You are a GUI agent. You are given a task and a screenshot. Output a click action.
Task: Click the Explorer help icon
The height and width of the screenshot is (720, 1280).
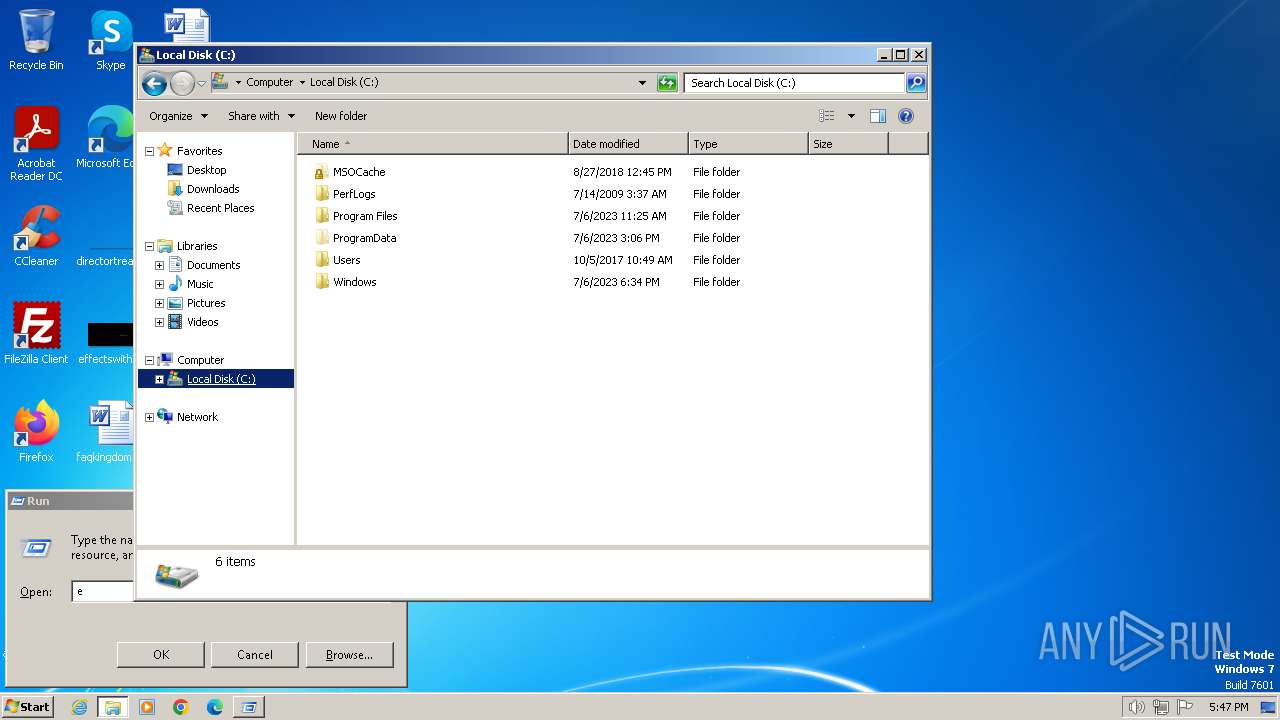click(906, 116)
